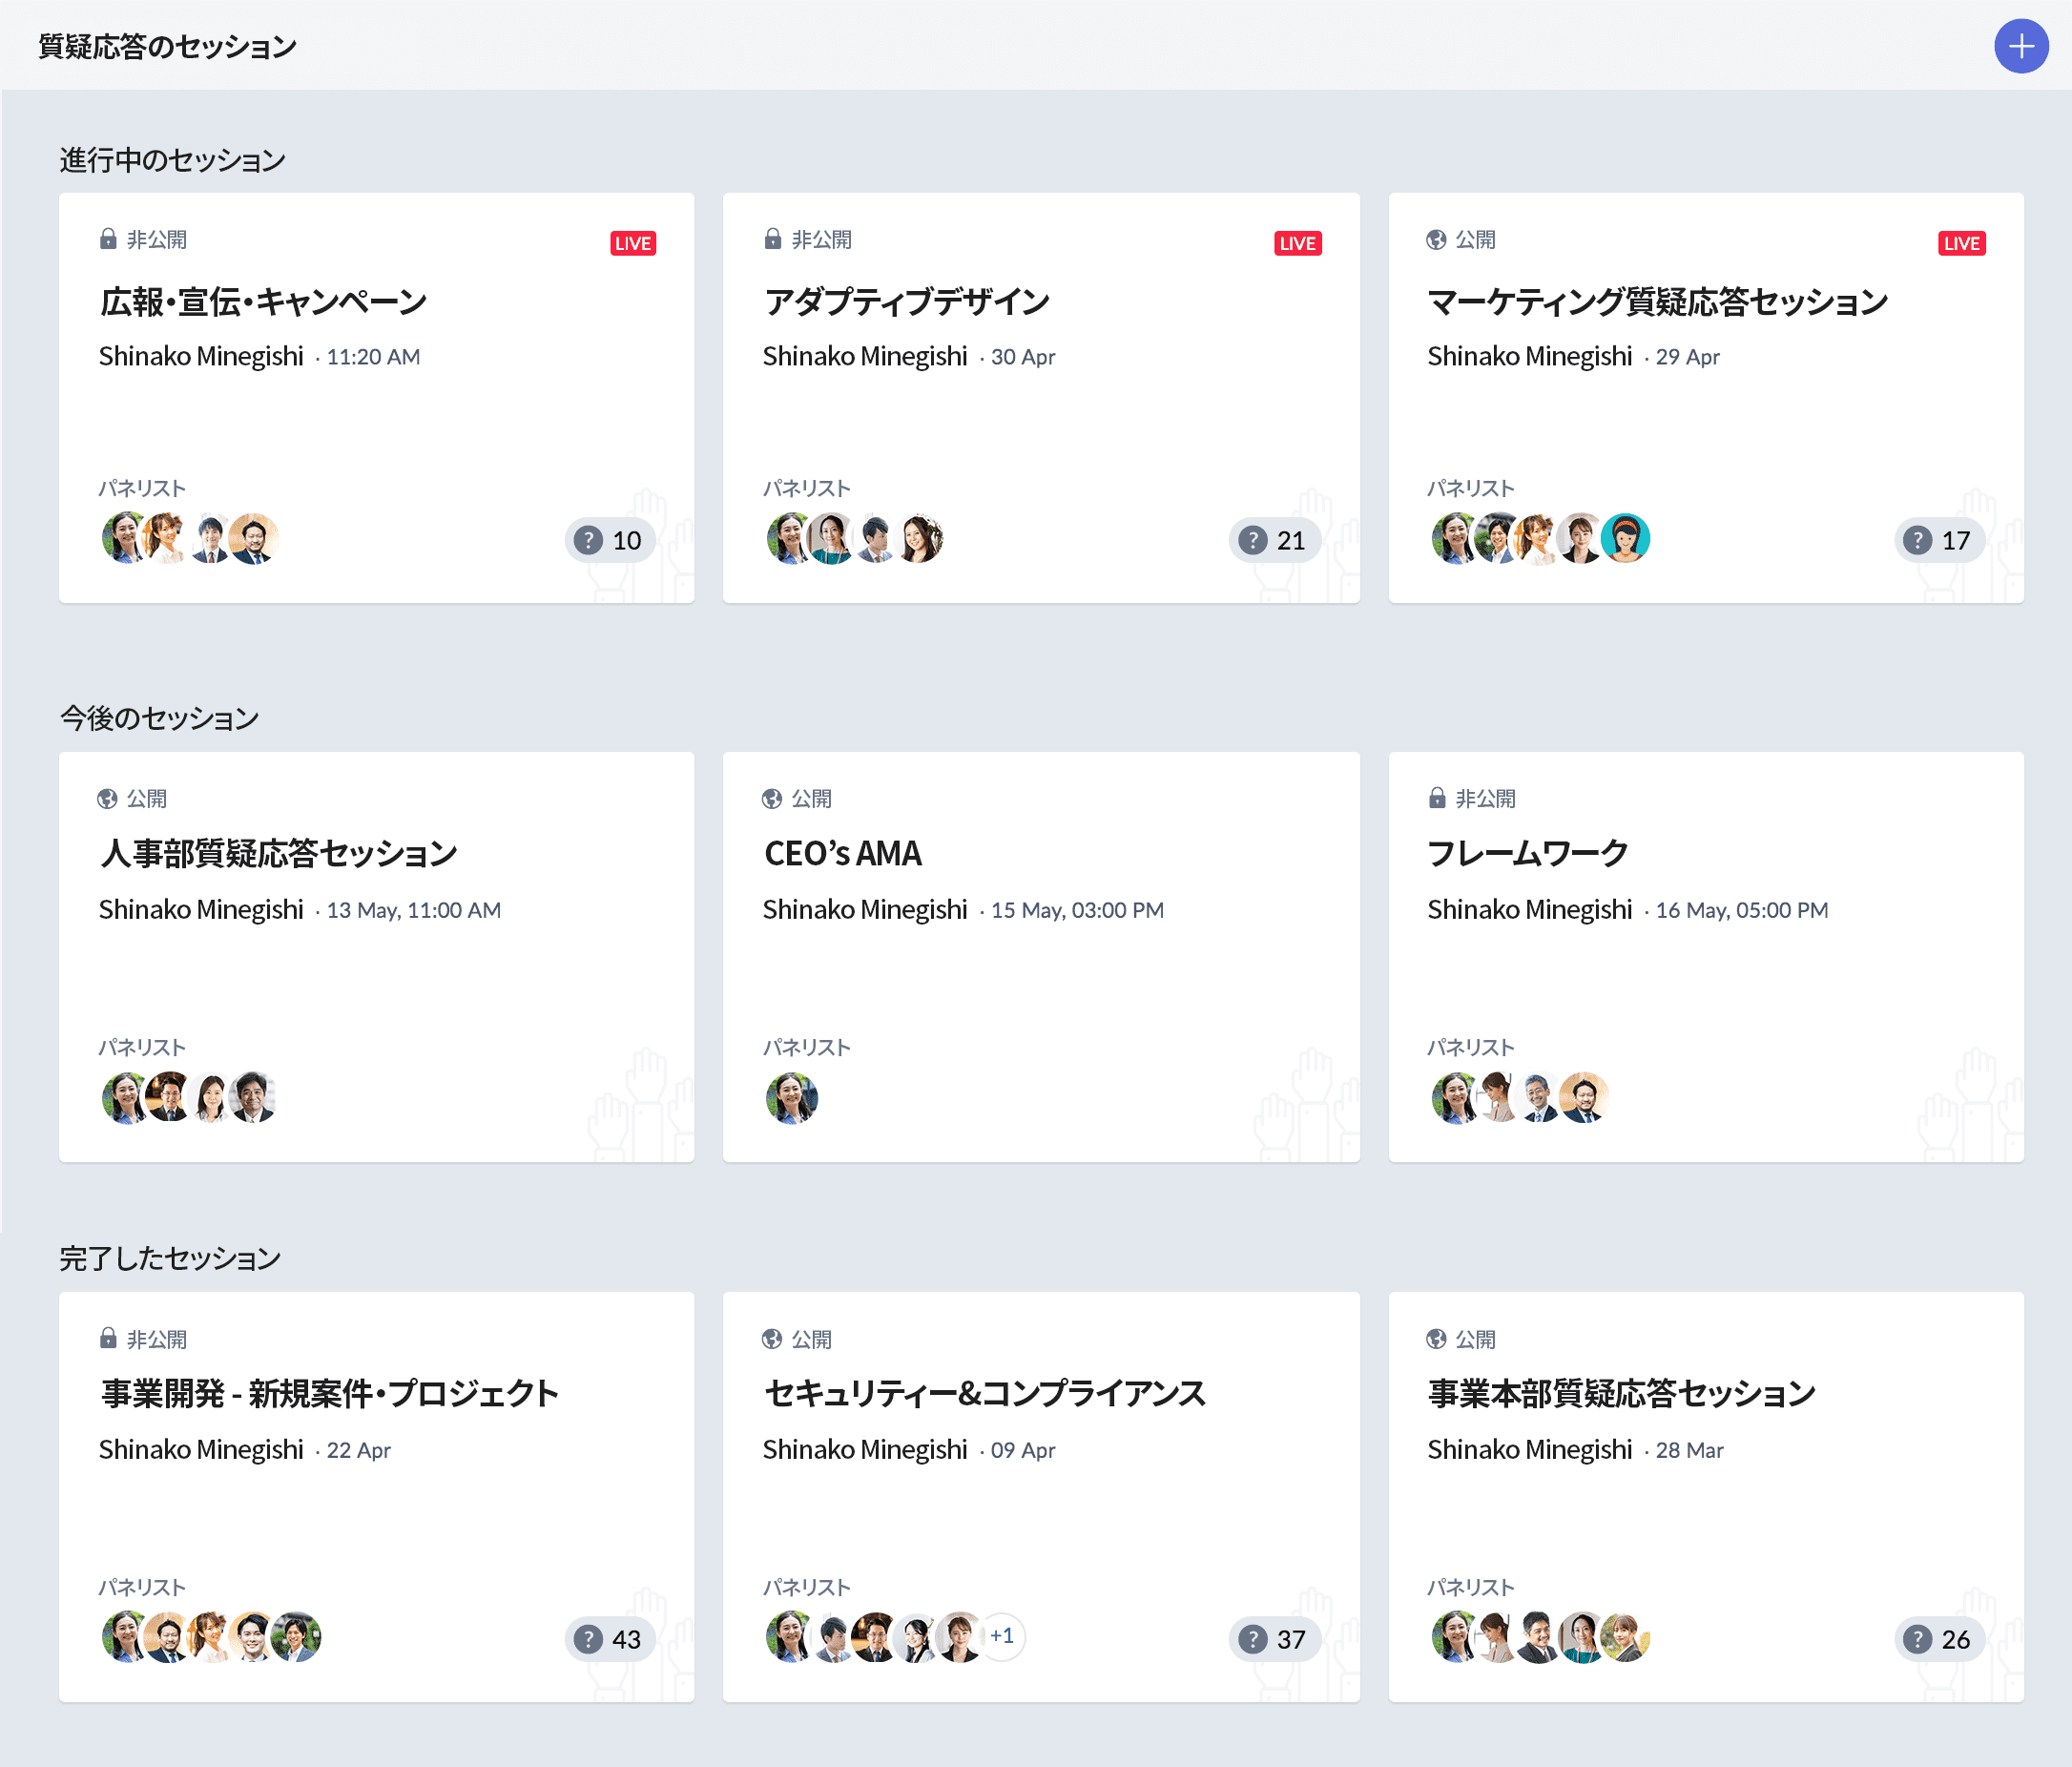Open the question counter showing 21

[x=1274, y=540]
